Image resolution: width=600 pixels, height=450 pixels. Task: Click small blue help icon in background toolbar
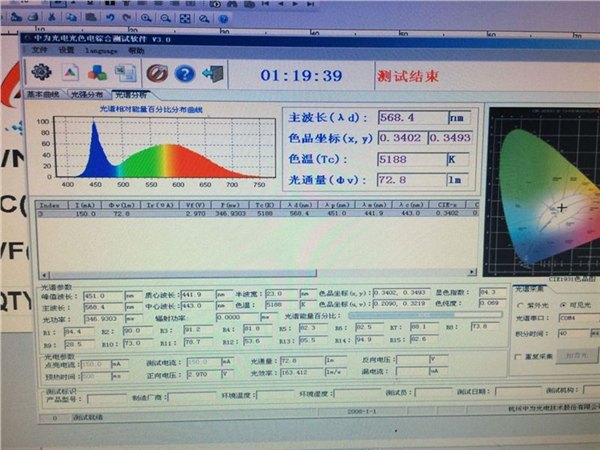coord(223,19)
